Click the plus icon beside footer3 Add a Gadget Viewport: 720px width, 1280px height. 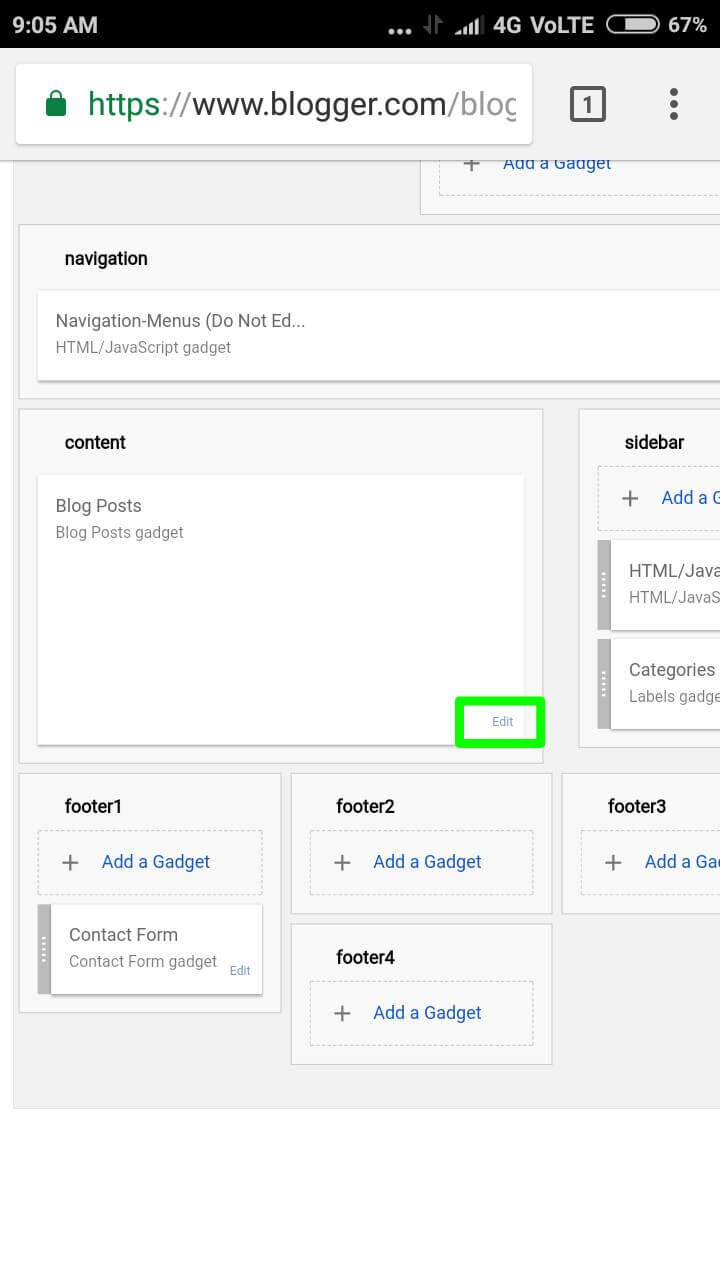[613, 861]
